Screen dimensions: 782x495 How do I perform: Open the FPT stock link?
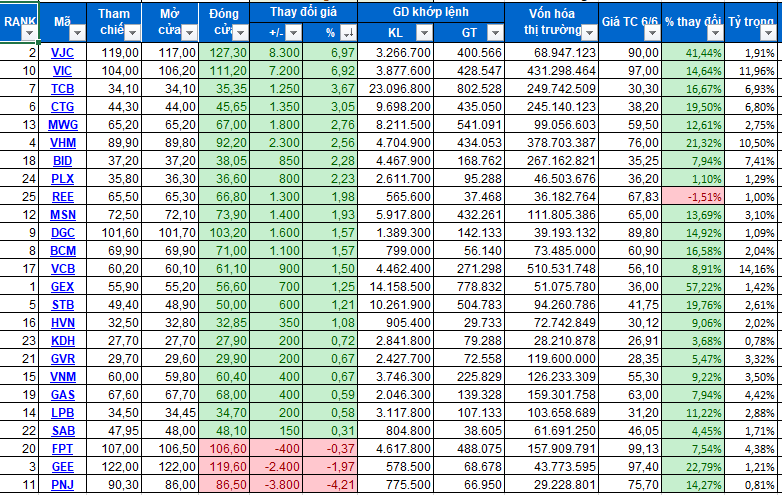pyautogui.click(x=62, y=449)
